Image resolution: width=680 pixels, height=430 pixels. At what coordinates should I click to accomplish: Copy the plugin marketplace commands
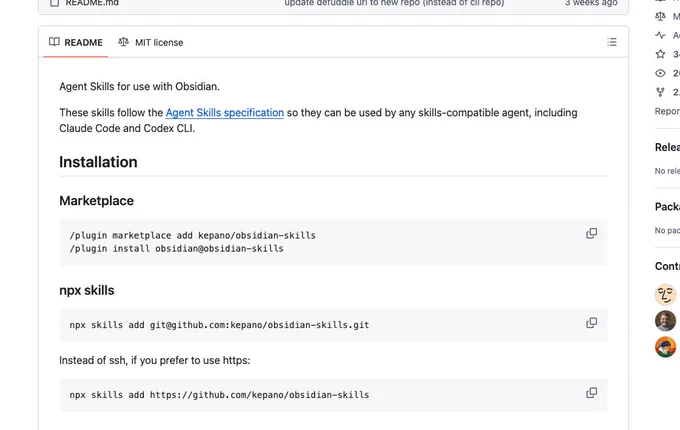click(x=592, y=234)
